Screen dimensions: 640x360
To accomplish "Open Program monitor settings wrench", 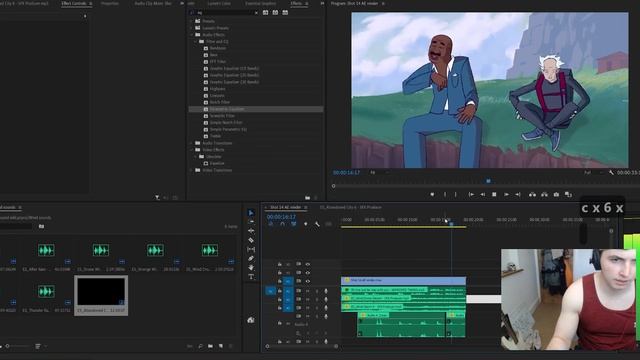I will pyautogui.click(x=611, y=173).
